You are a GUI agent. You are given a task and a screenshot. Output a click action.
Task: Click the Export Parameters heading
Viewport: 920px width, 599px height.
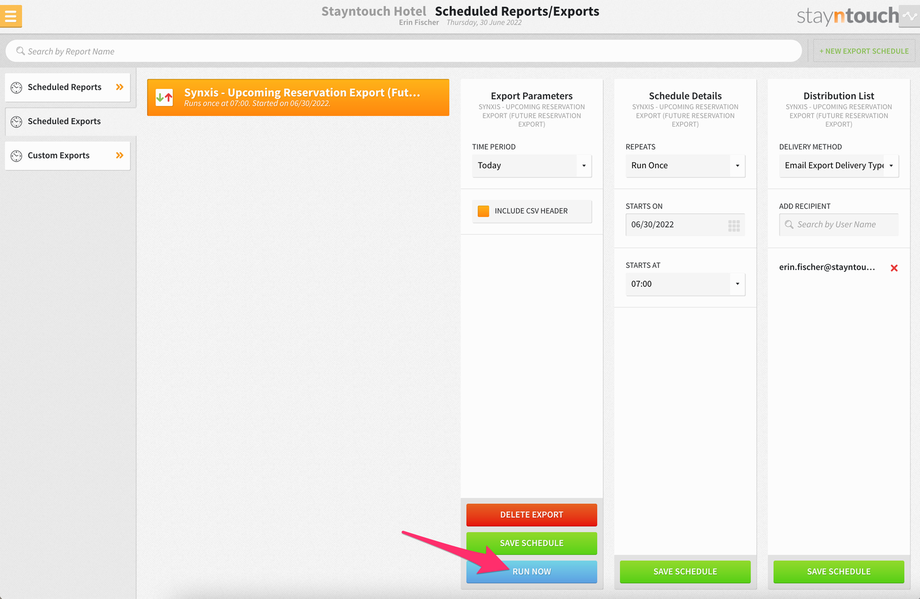(532, 96)
